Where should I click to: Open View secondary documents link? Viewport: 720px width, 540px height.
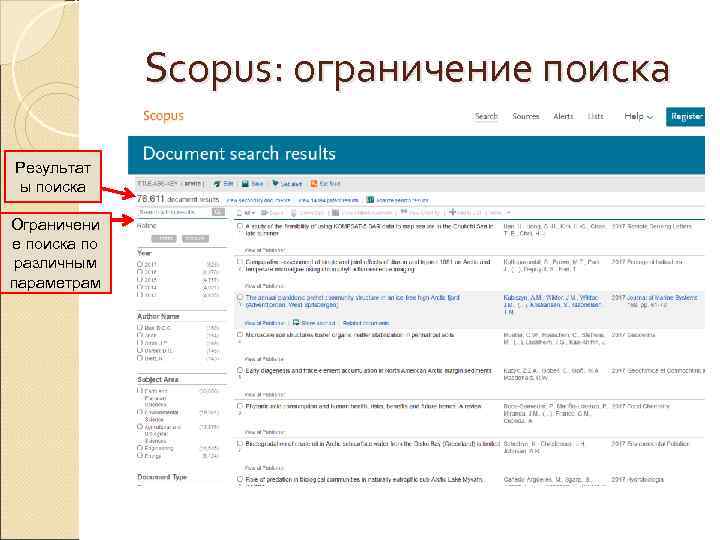pyautogui.click(x=259, y=200)
